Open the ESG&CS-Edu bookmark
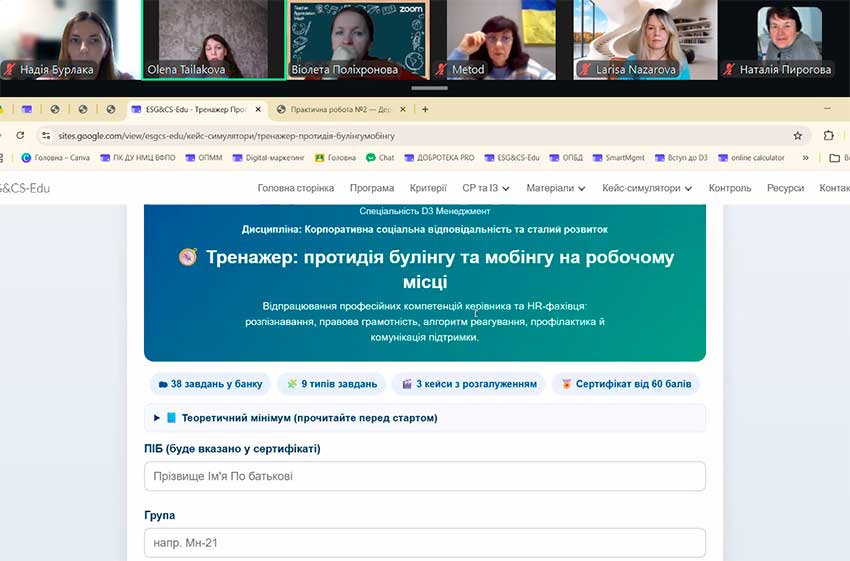The width and height of the screenshot is (850, 561). click(512, 158)
